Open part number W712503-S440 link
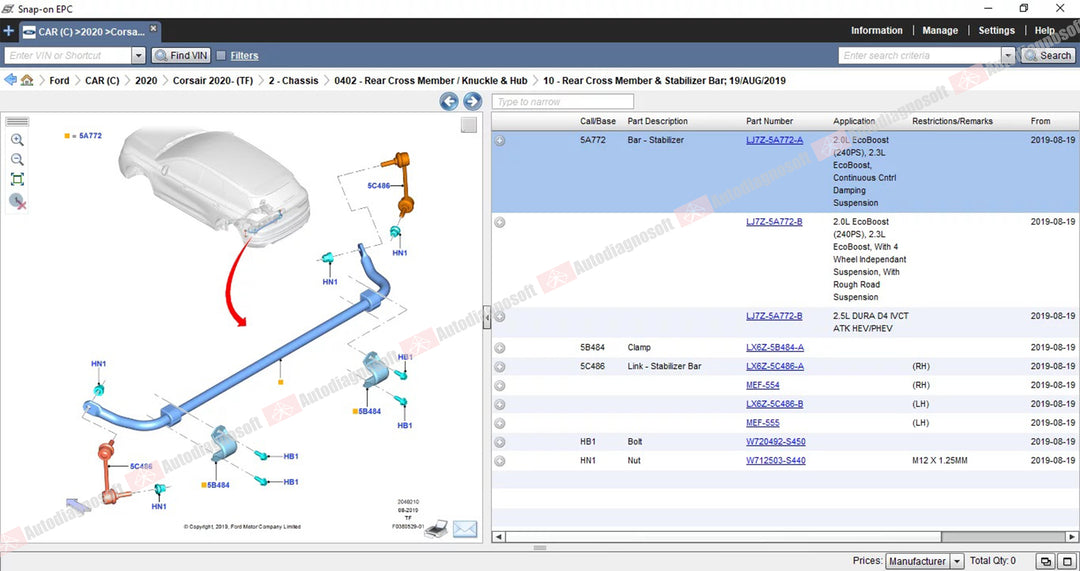The image size is (1080, 571). click(x=776, y=460)
